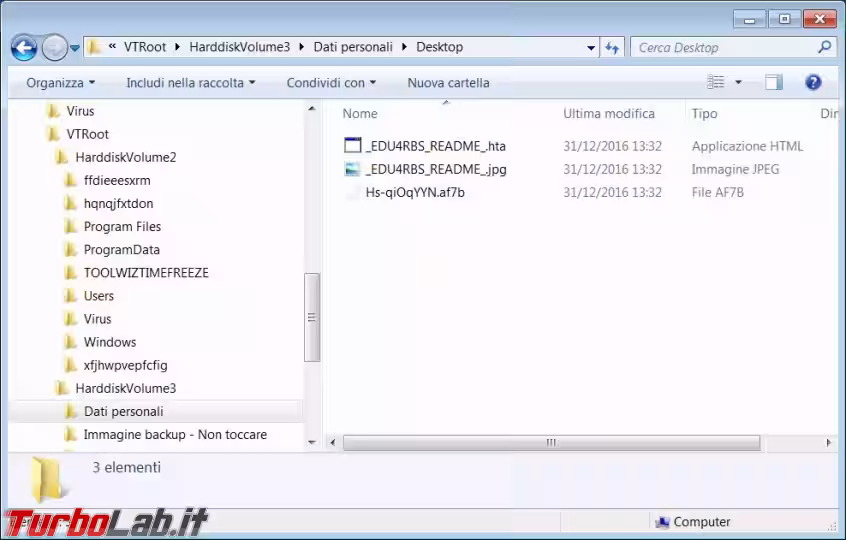
Task: Click the folder icon in address bar
Action: (94, 47)
